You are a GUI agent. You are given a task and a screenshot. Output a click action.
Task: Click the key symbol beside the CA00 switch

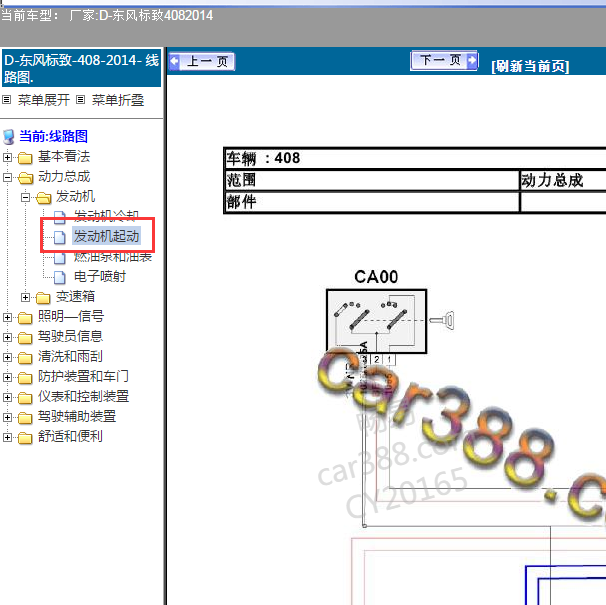coord(442,320)
